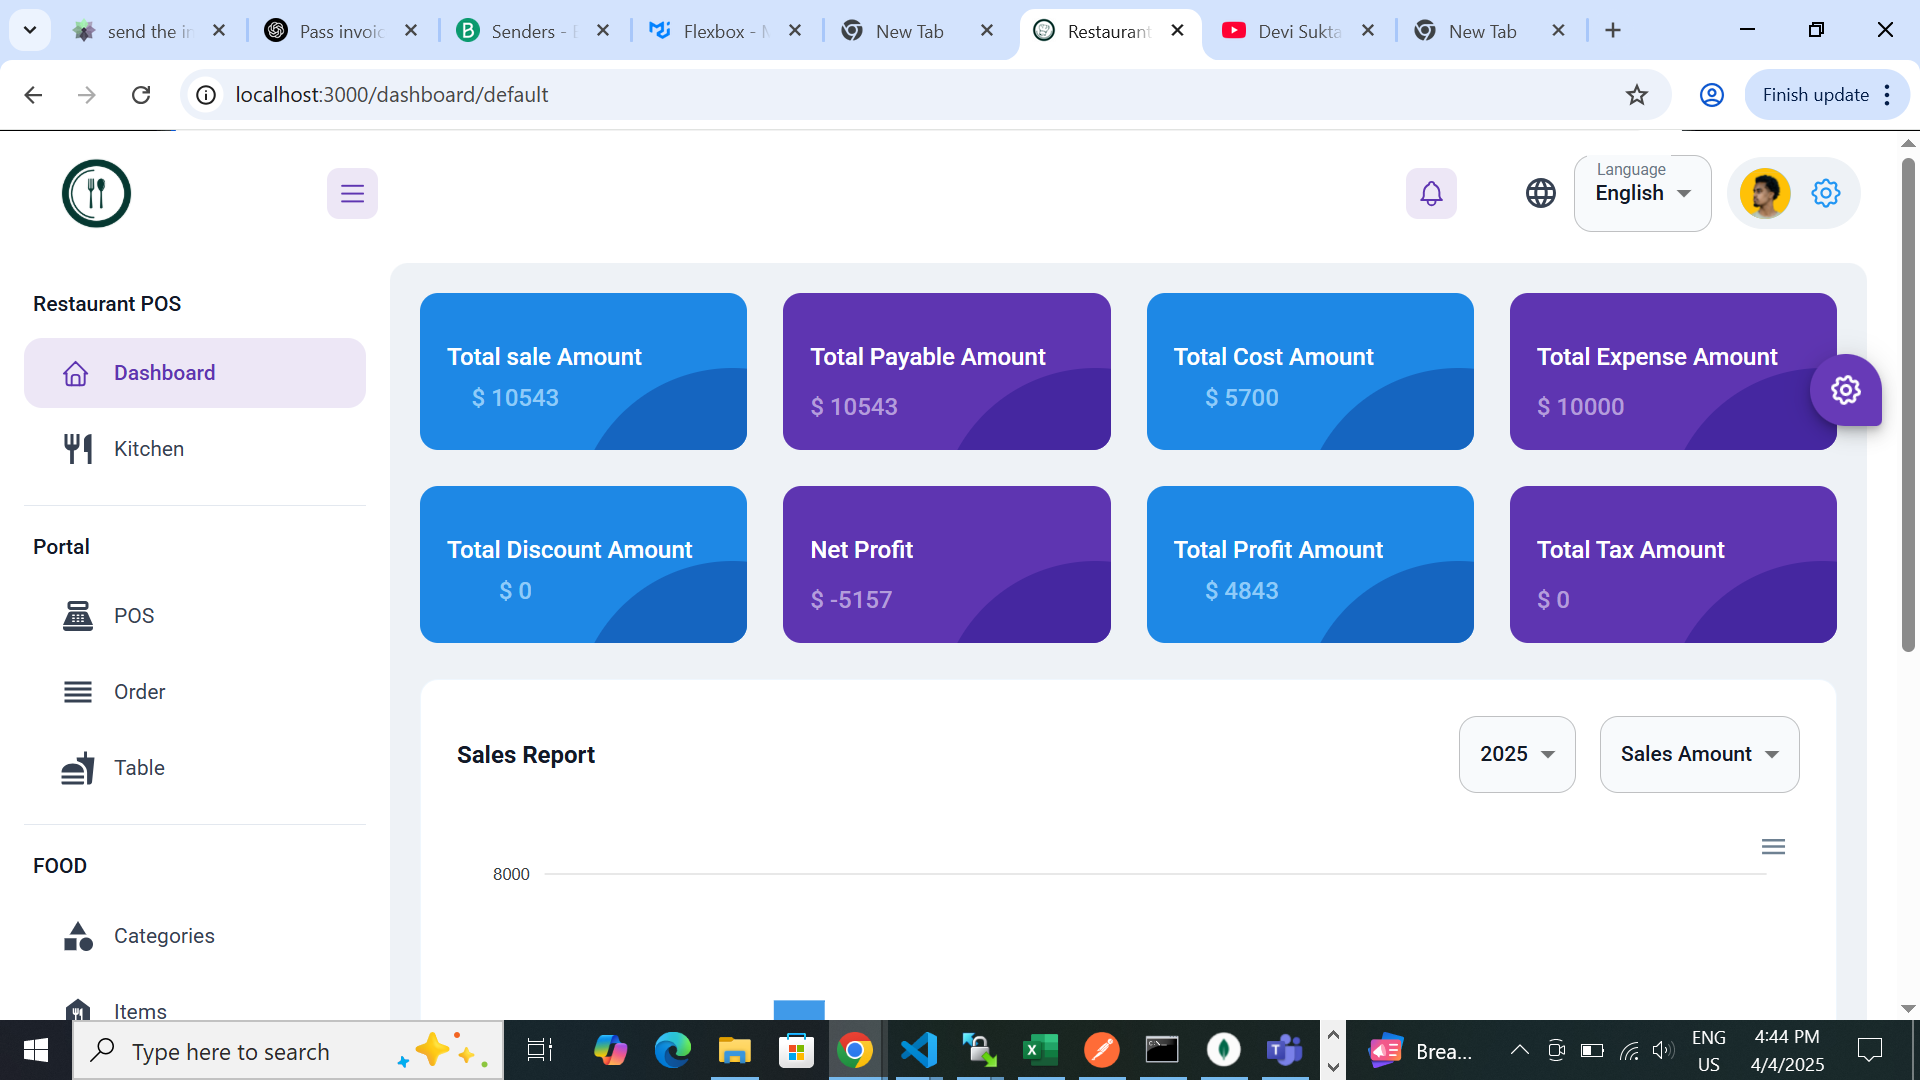Click the user avatar profile picture
This screenshot has height=1080, width=1920.
1764,193
